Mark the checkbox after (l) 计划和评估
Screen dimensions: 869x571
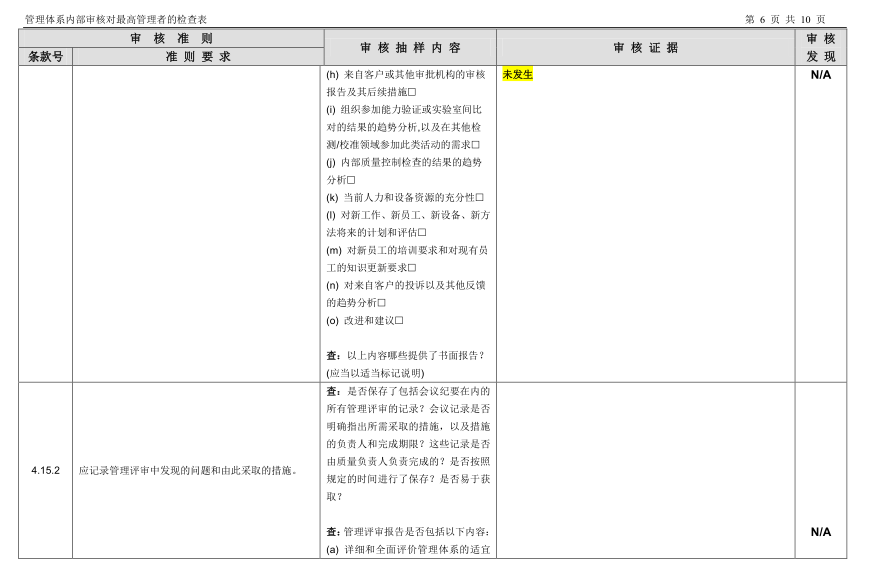coord(422,232)
